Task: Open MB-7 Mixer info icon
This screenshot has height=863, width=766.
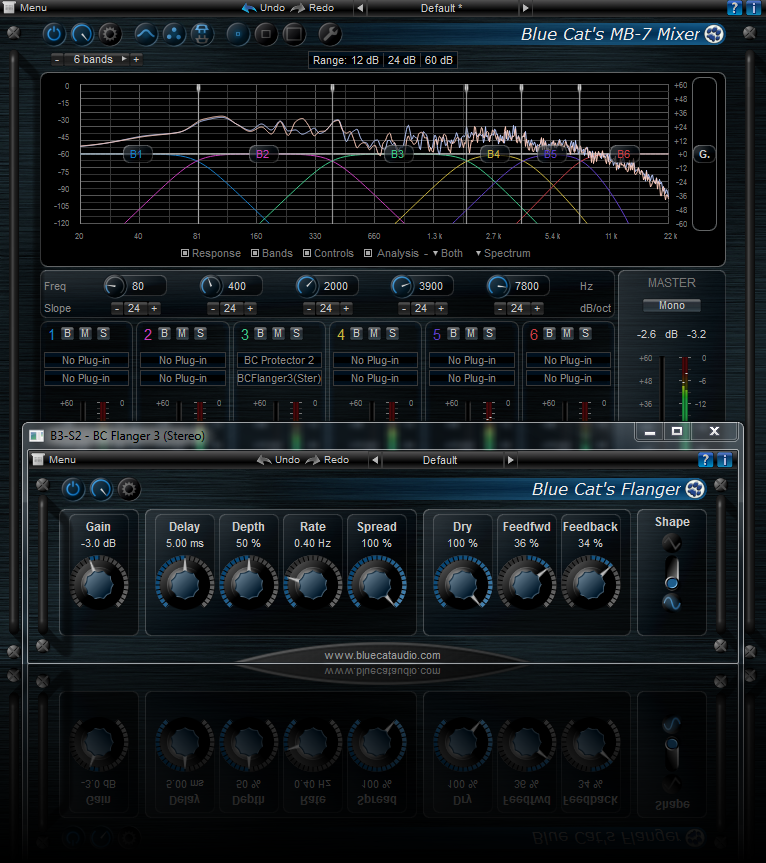Action: coord(753,8)
